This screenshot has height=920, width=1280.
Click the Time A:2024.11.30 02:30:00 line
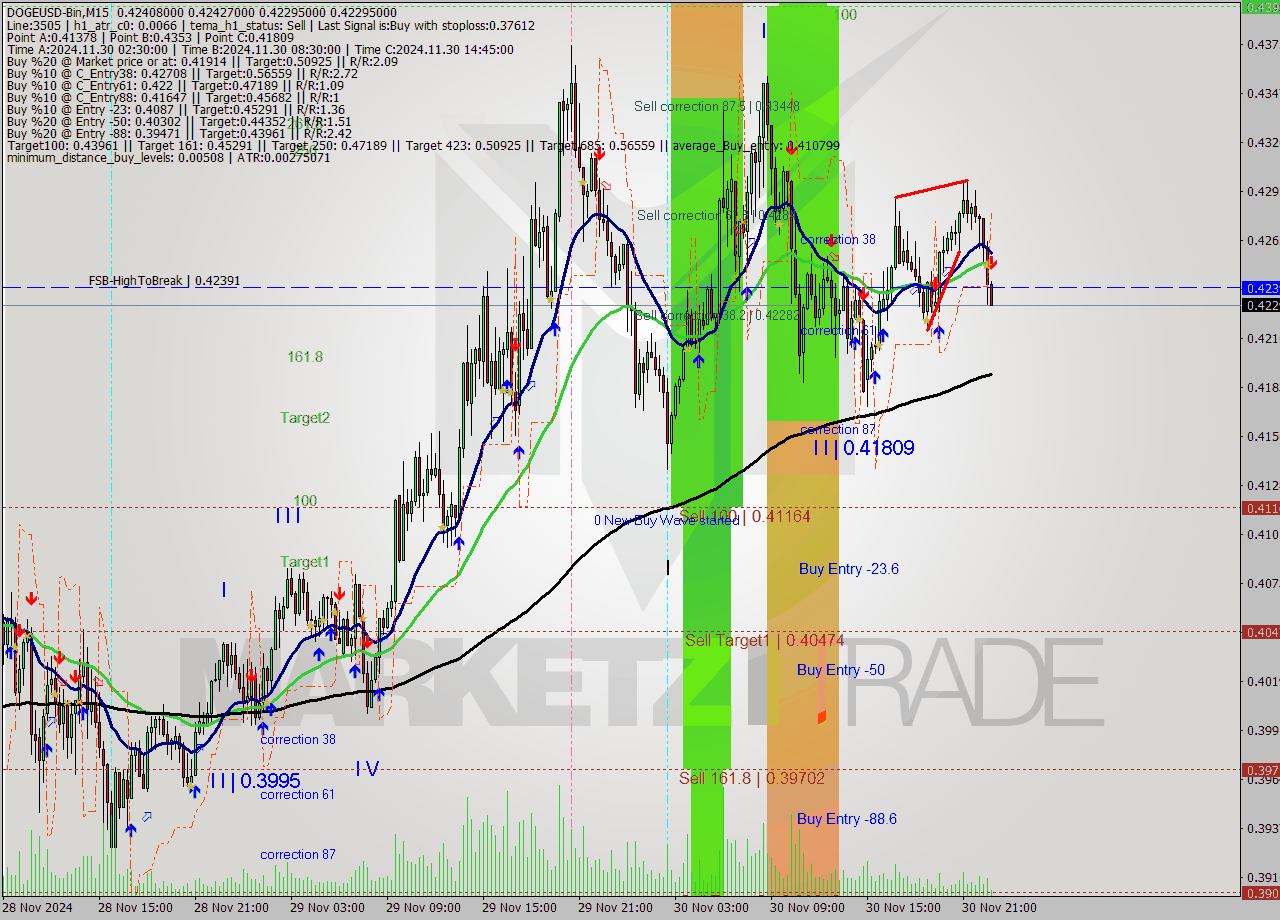260,49
